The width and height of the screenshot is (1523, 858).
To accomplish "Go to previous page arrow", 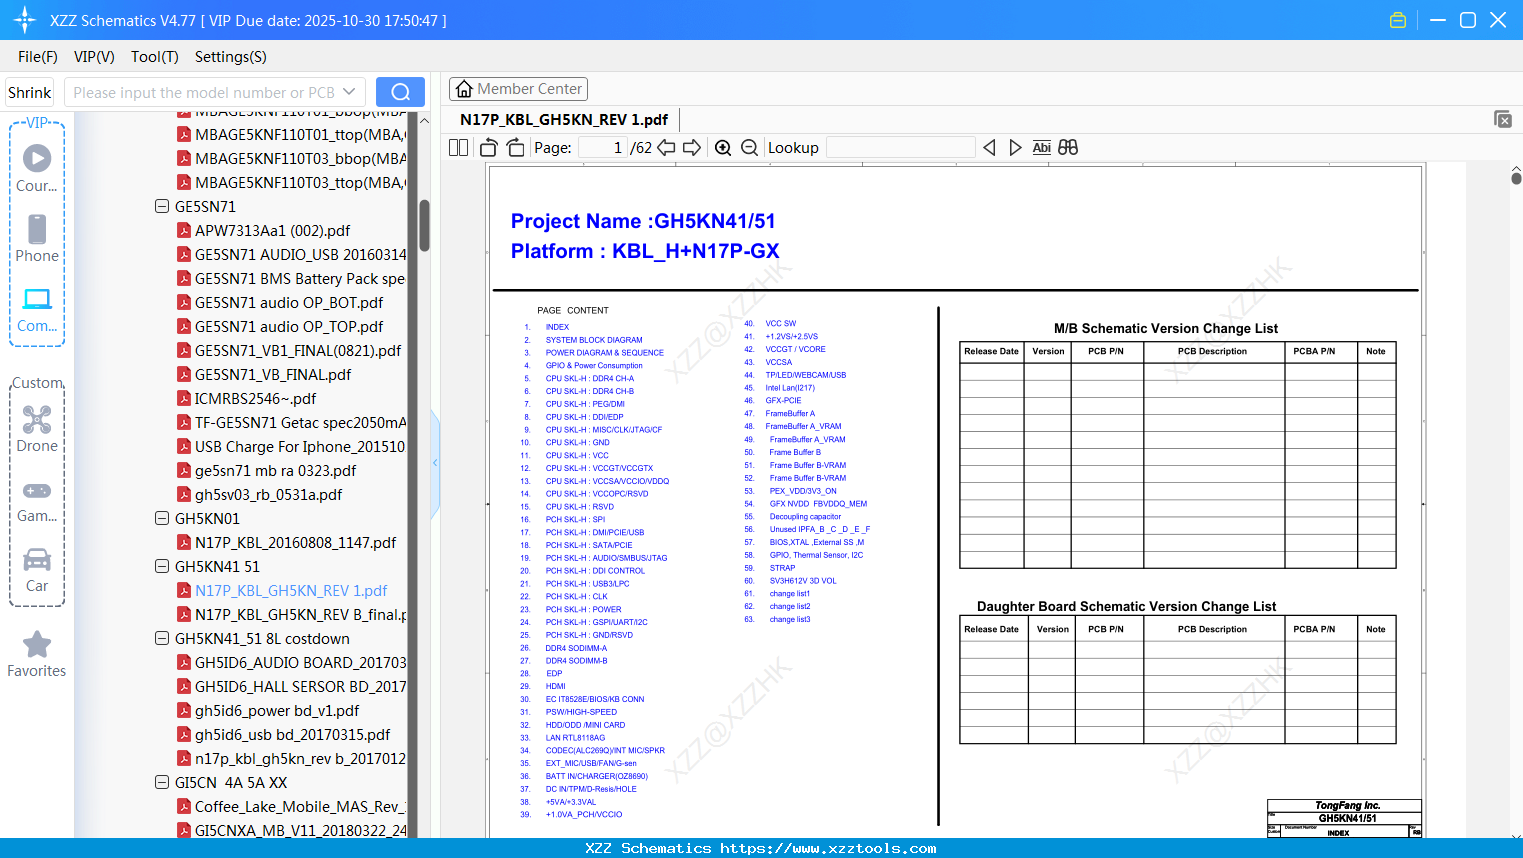I will click(x=666, y=148).
